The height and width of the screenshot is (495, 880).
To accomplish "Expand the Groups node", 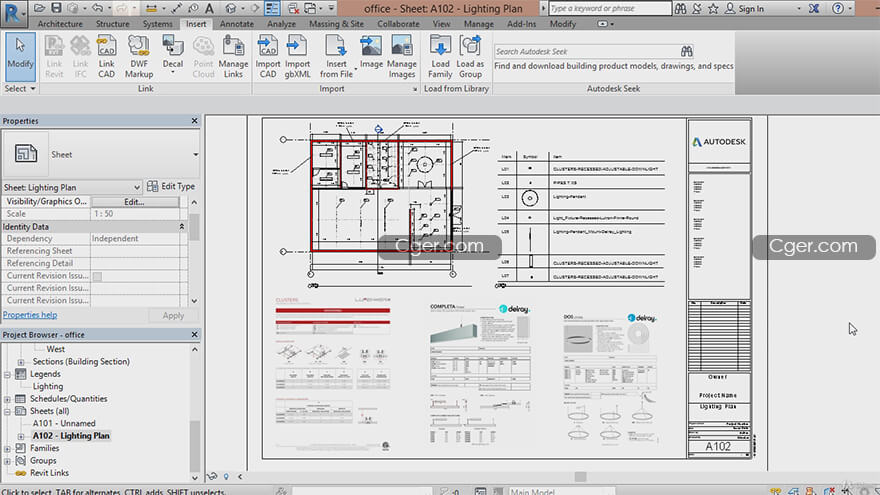I will 7,461.
